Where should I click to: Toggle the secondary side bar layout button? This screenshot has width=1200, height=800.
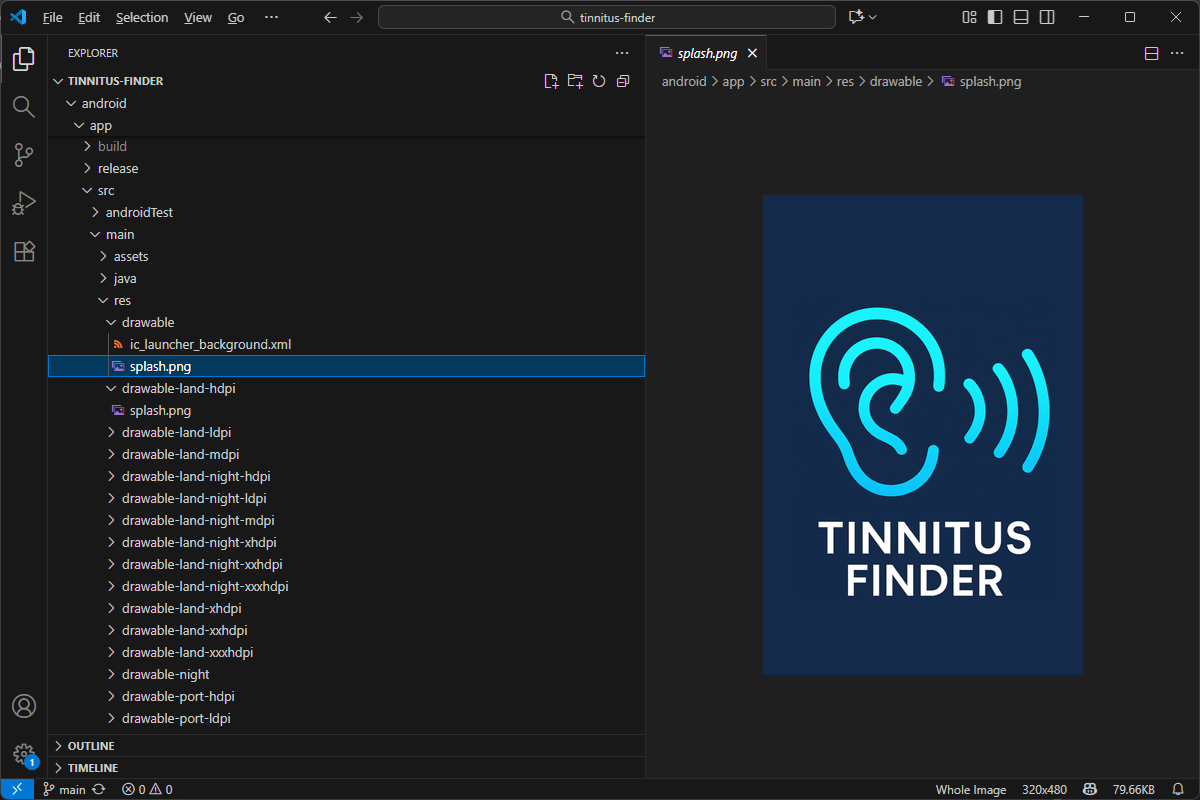tap(1047, 17)
